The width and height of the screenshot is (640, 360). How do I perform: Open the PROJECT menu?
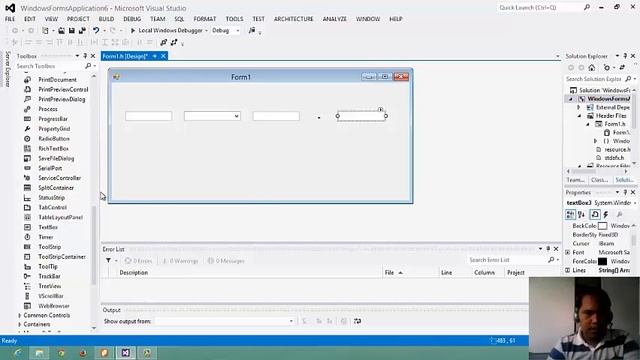click(78, 19)
